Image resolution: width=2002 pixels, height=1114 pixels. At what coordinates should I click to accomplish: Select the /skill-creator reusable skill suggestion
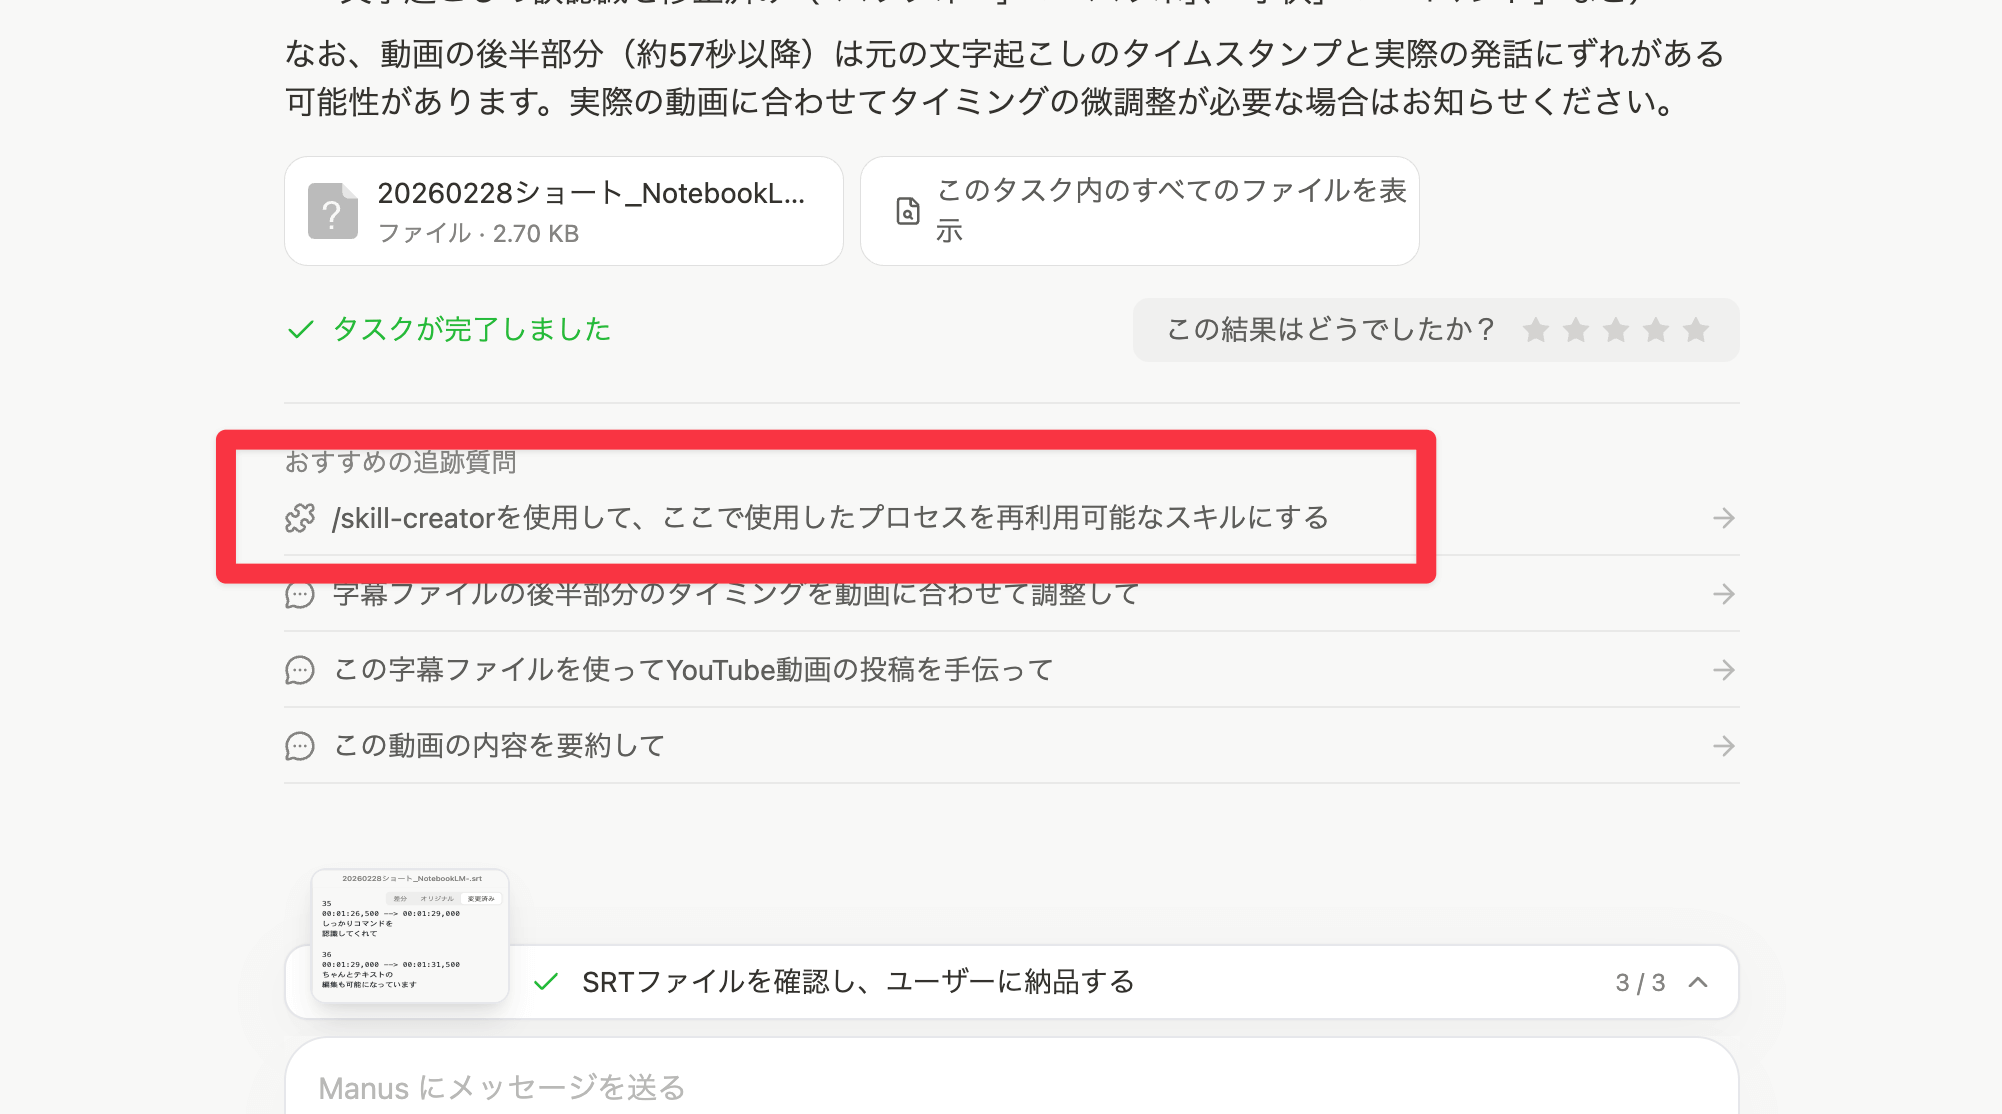pos(830,518)
